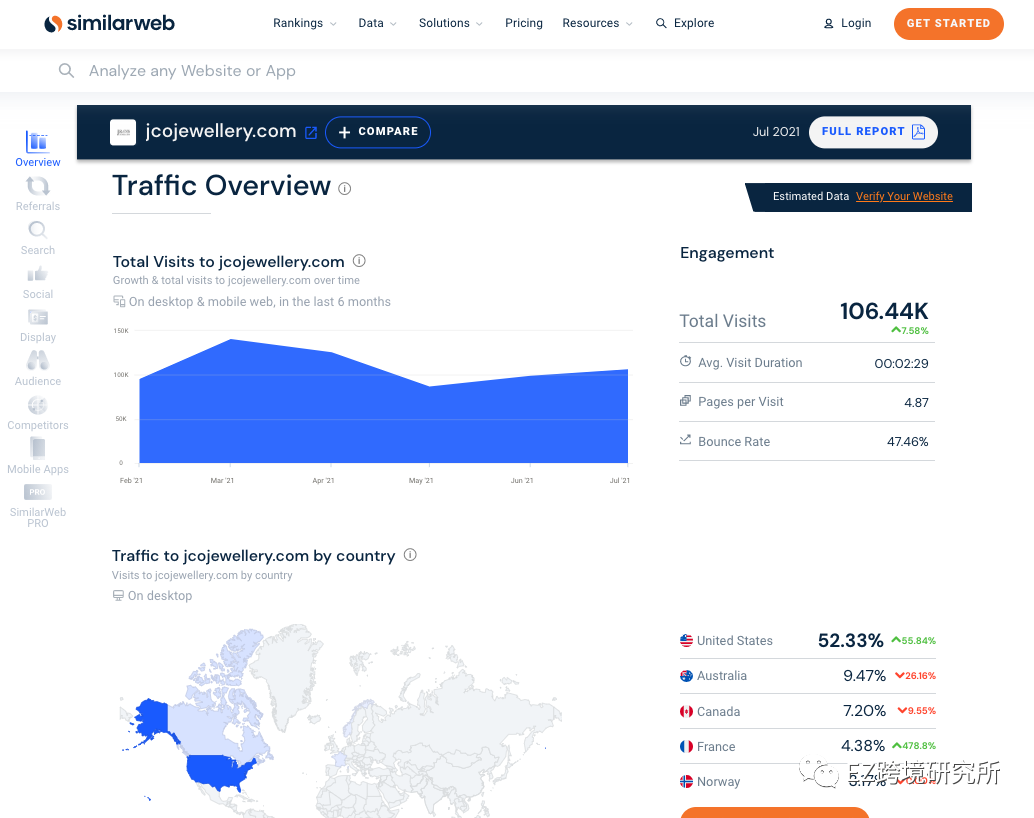The image size is (1034, 818).
Task: Click the search magnifier icon
Action: [66, 71]
